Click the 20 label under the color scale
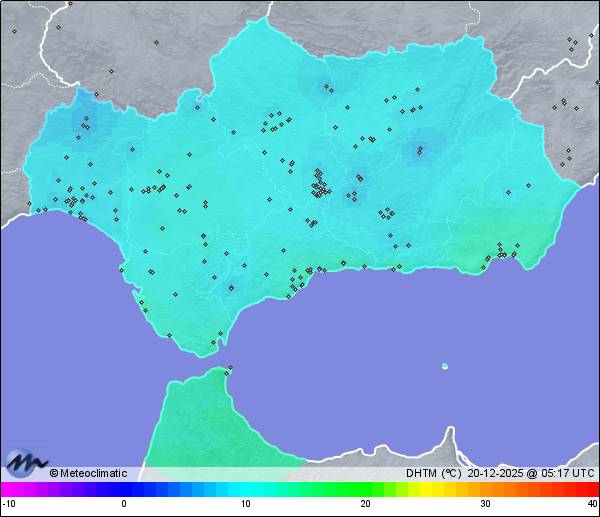This screenshot has width=600, height=517. pyautogui.click(x=366, y=504)
